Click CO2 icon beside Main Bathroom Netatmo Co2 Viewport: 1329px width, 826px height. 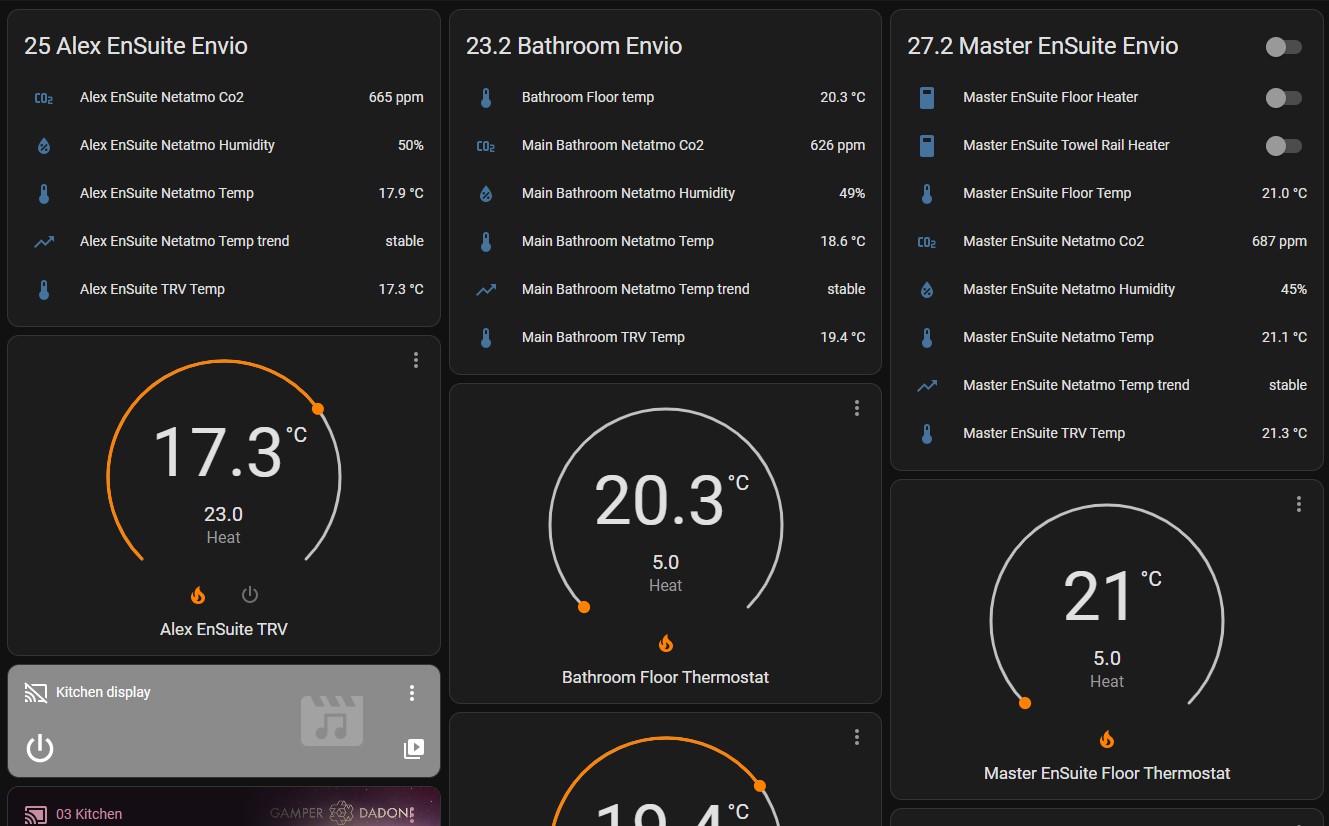point(486,146)
